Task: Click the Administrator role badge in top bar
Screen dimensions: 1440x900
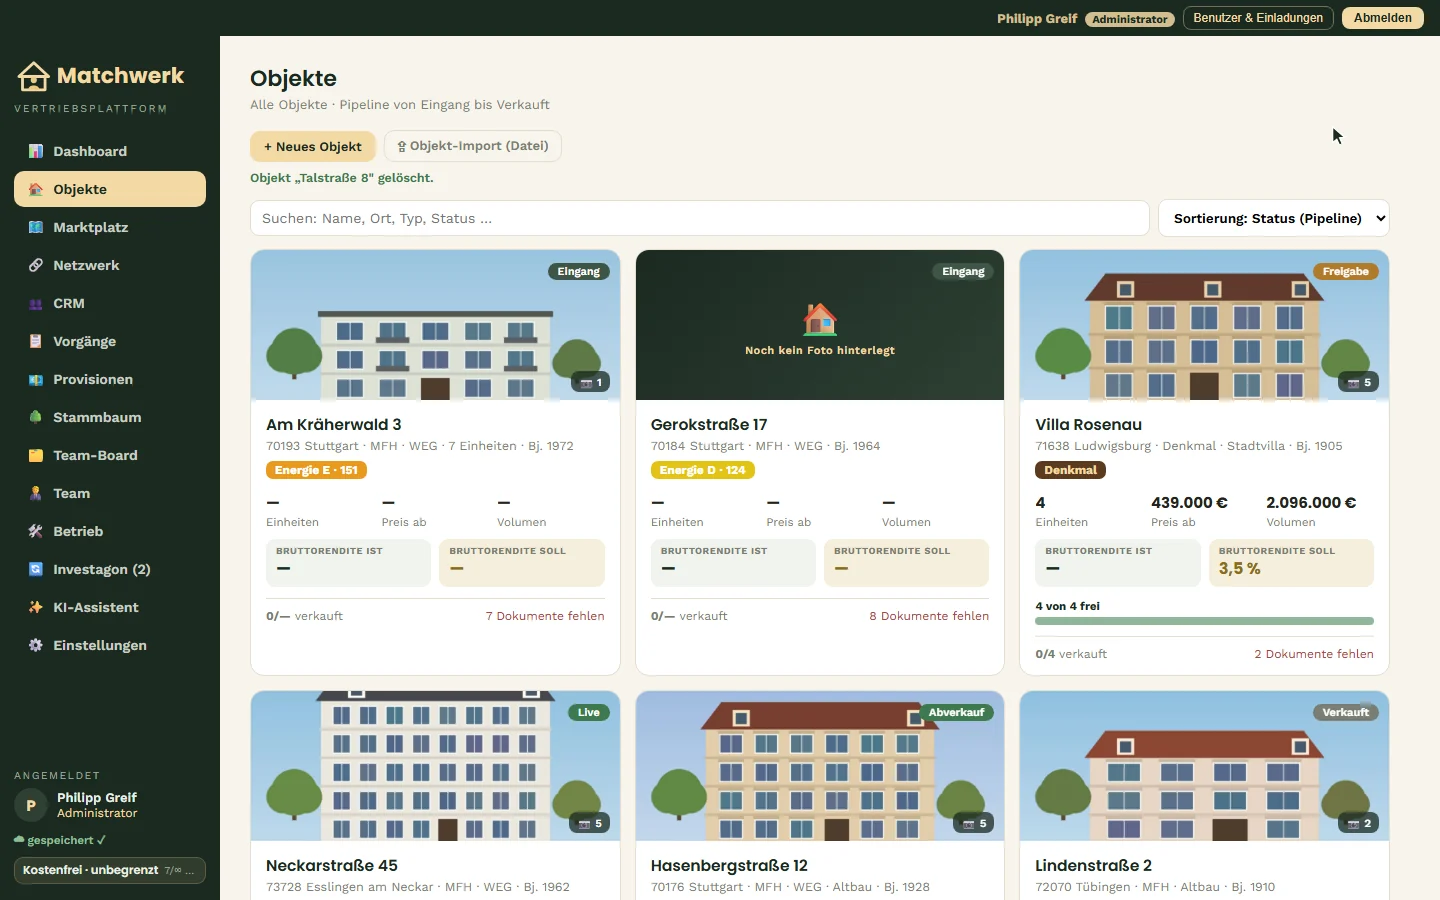Action: pos(1130,19)
